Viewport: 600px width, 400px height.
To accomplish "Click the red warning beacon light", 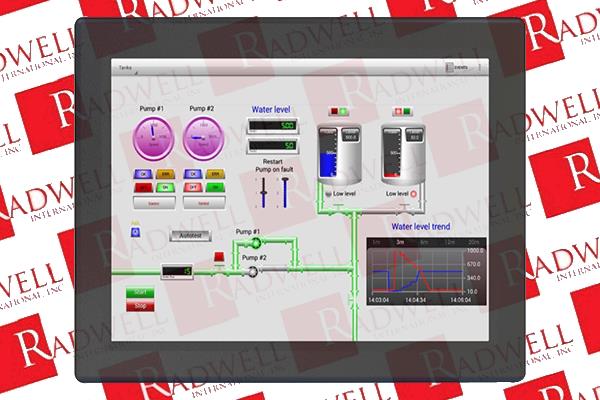I will [219, 258].
